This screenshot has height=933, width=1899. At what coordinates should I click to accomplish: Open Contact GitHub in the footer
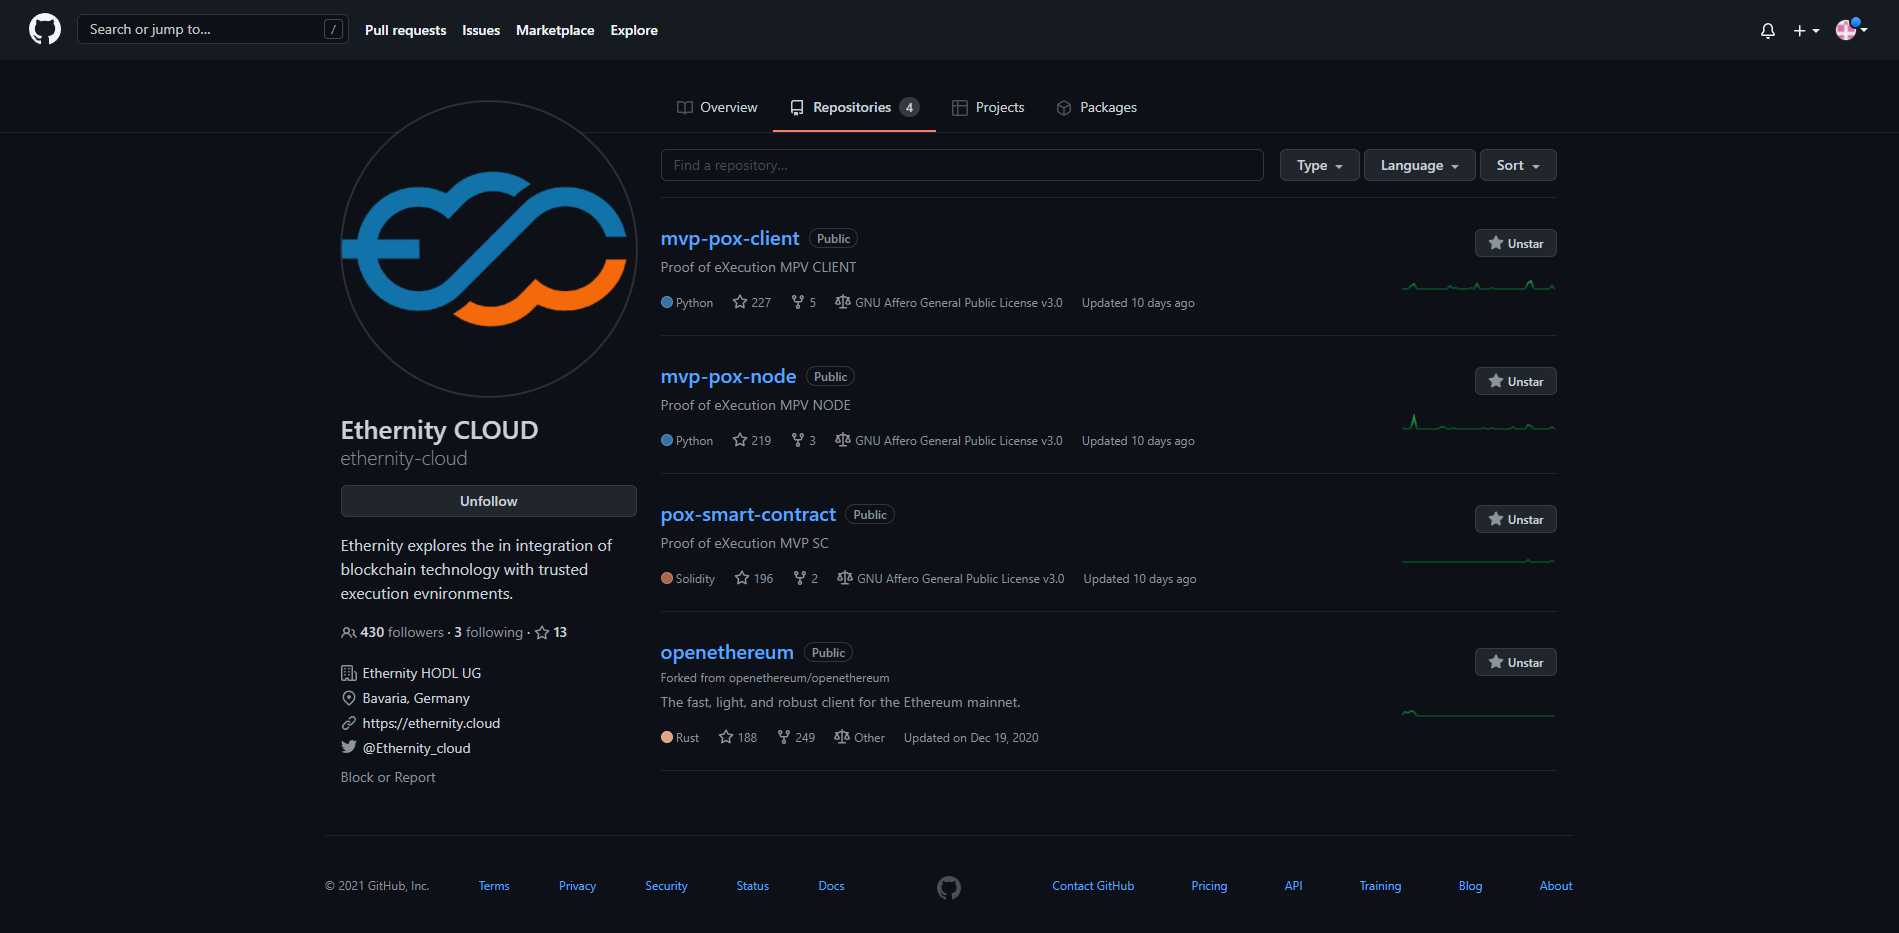click(1093, 886)
